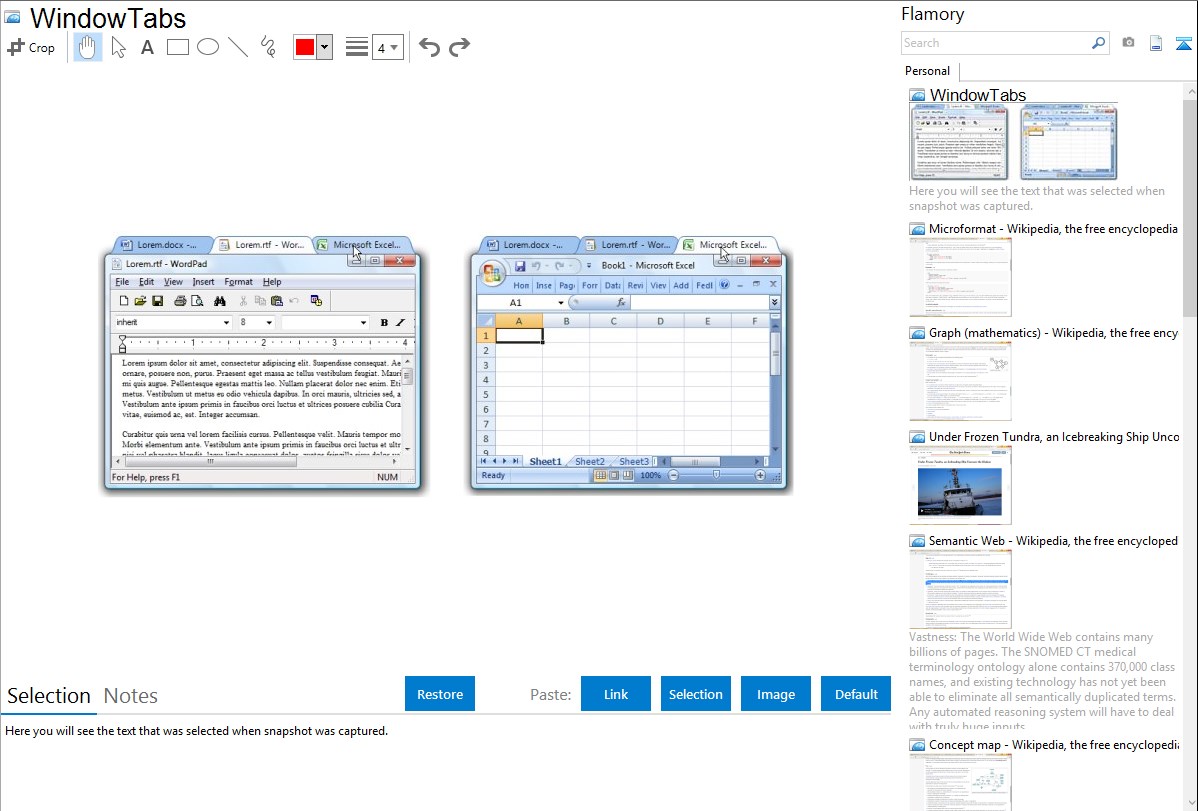Pick the freehand scribble tool
The height and width of the screenshot is (811, 1198).
tap(268, 47)
